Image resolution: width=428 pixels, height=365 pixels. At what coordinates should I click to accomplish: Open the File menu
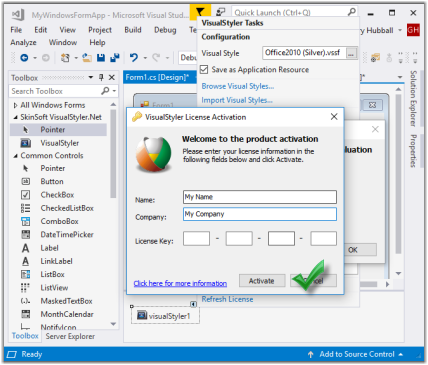(x=16, y=30)
